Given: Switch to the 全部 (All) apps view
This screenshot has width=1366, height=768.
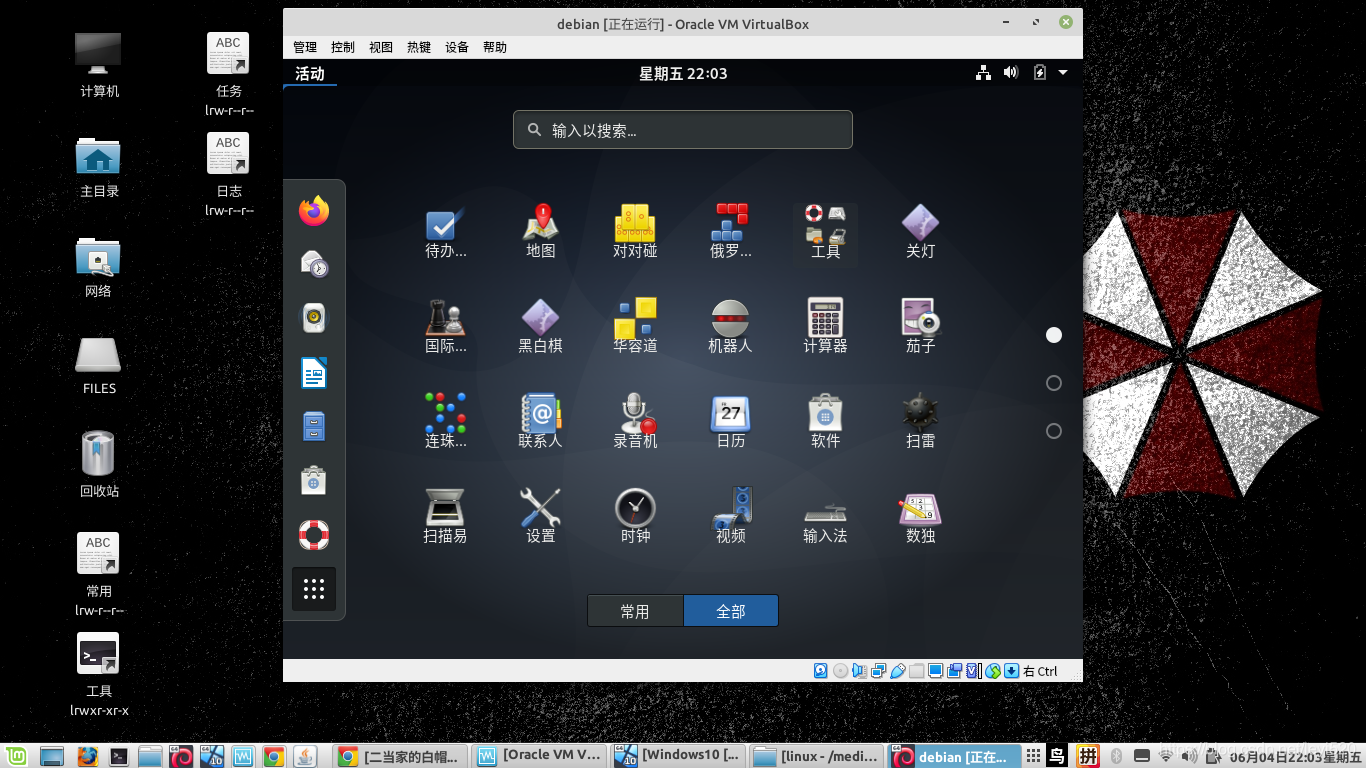Looking at the screenshot, I should tap(731, 611).
